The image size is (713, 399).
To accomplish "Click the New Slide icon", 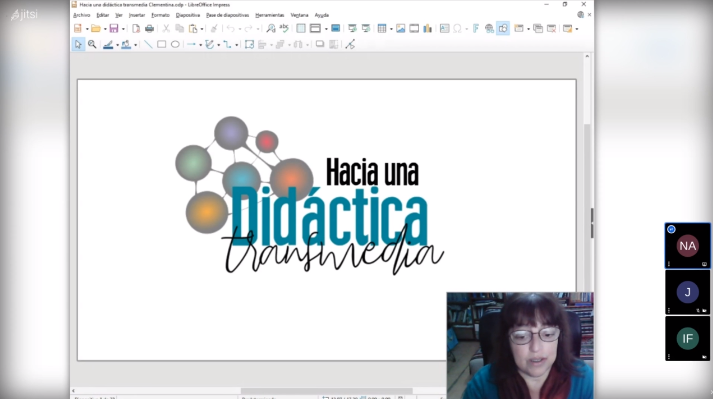I will (519, 29).
